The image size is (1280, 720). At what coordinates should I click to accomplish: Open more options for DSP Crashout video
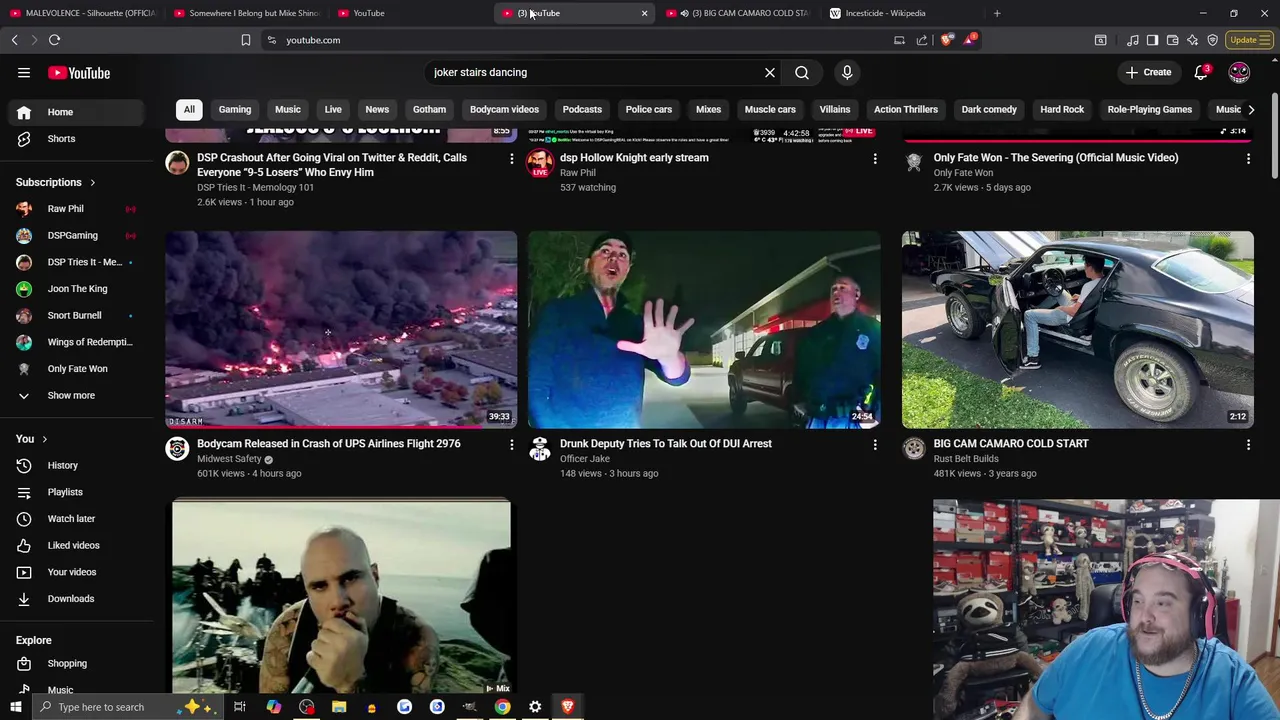tap(511, 158)
